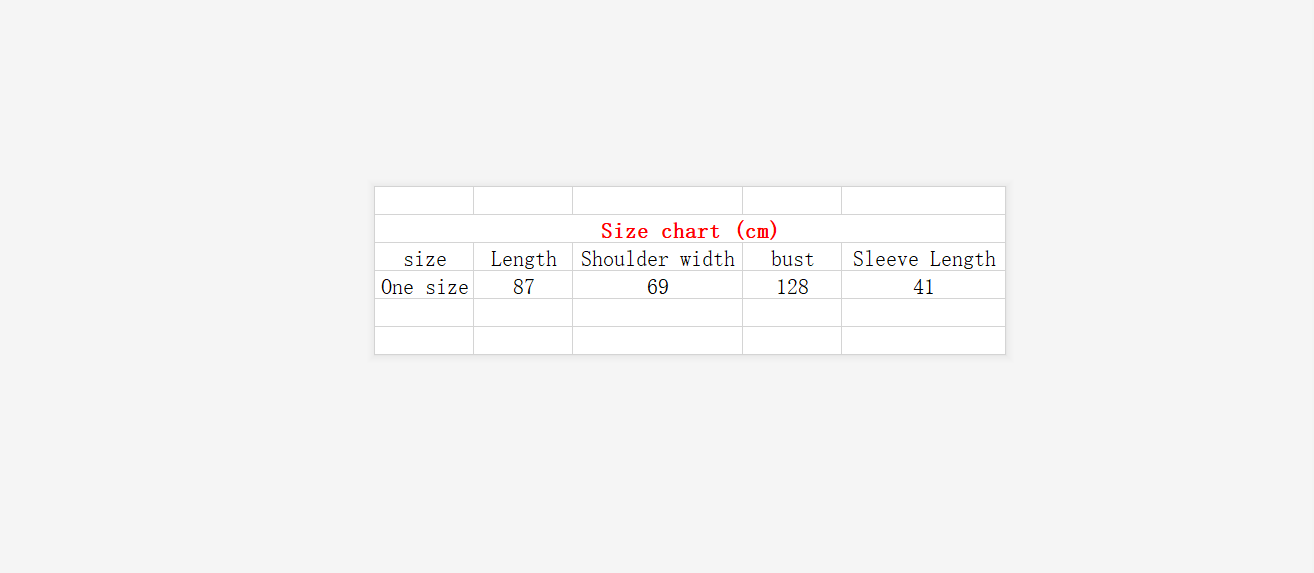Viewport: 1314px width, 573px height.
Task: Select the empty cell directly below "One size"
Action: 424,313
